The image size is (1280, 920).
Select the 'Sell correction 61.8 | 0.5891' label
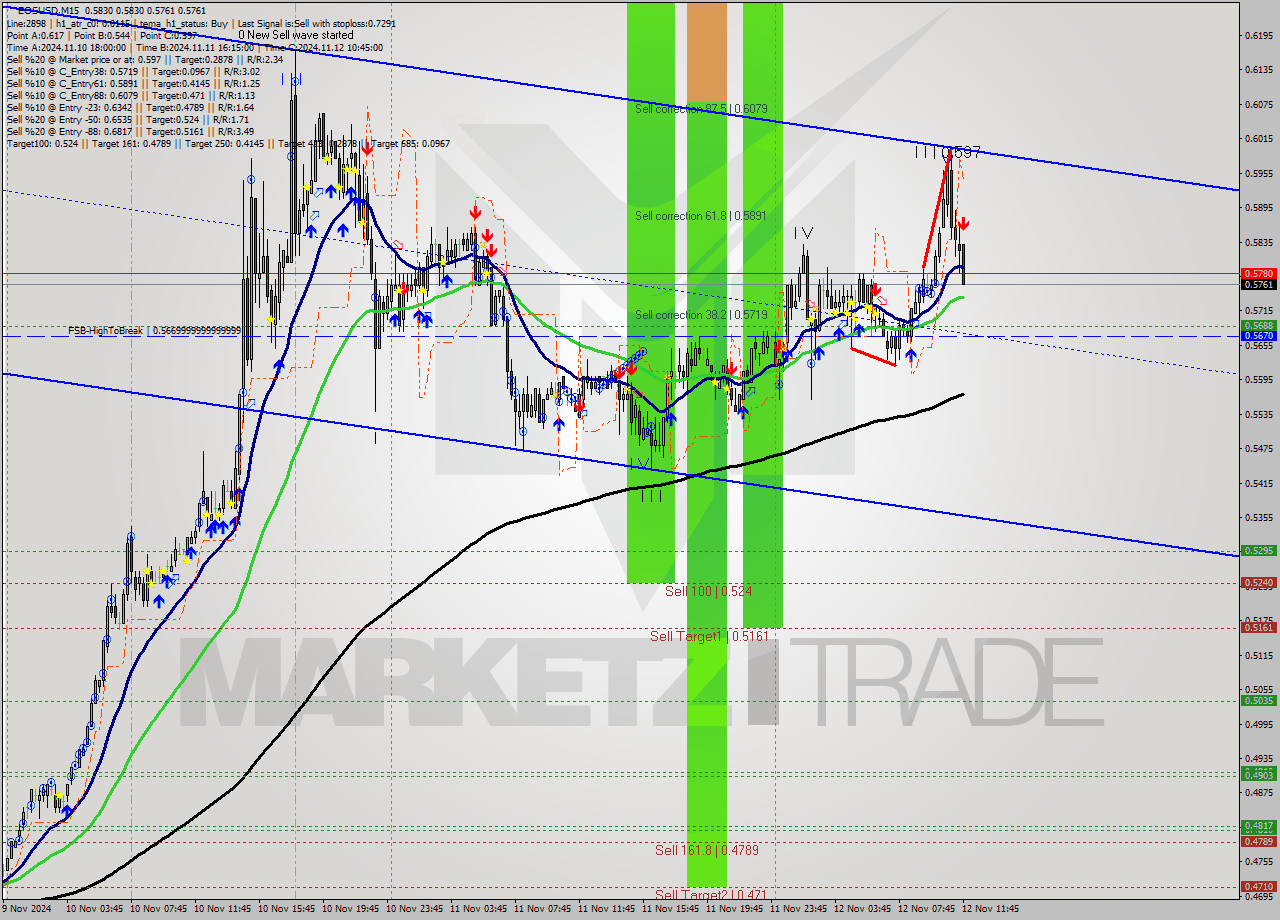pyautogui.click(x=701, y=215)
